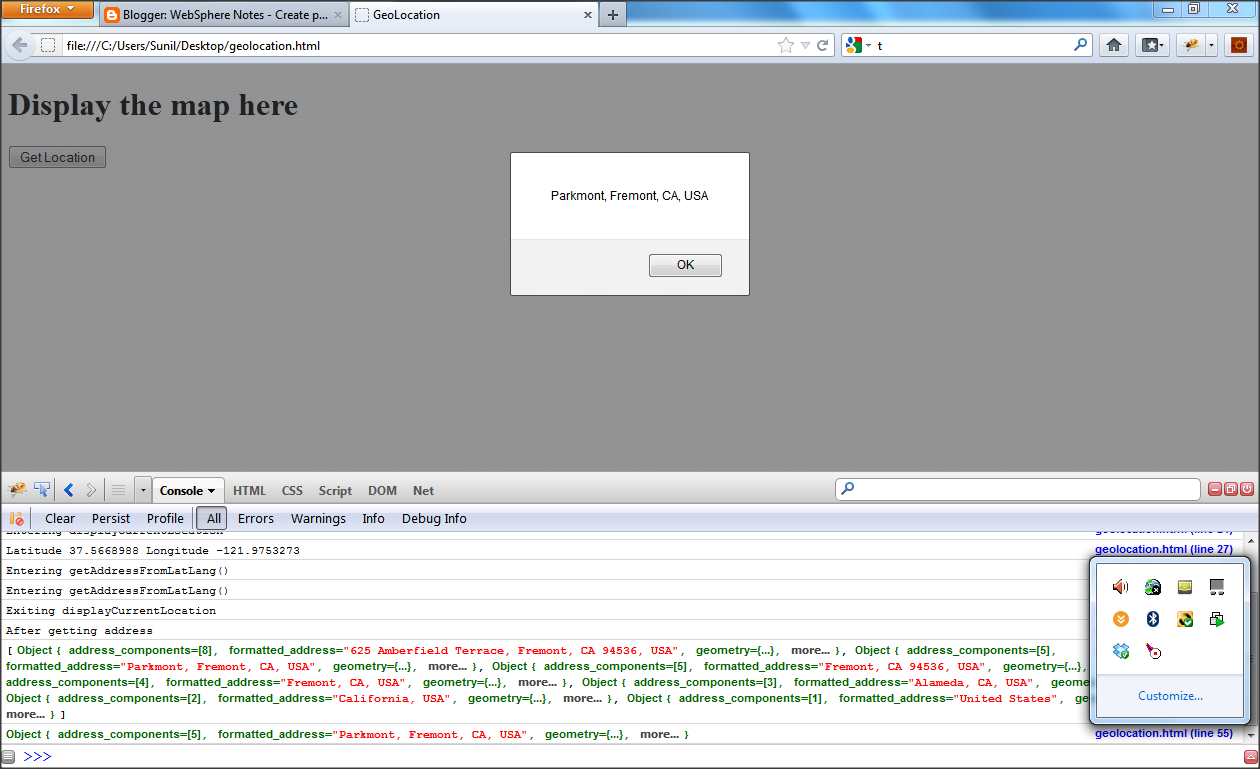Clear the Firebug console
Viewport: 1260px width, 769px height.
[60, 518]
